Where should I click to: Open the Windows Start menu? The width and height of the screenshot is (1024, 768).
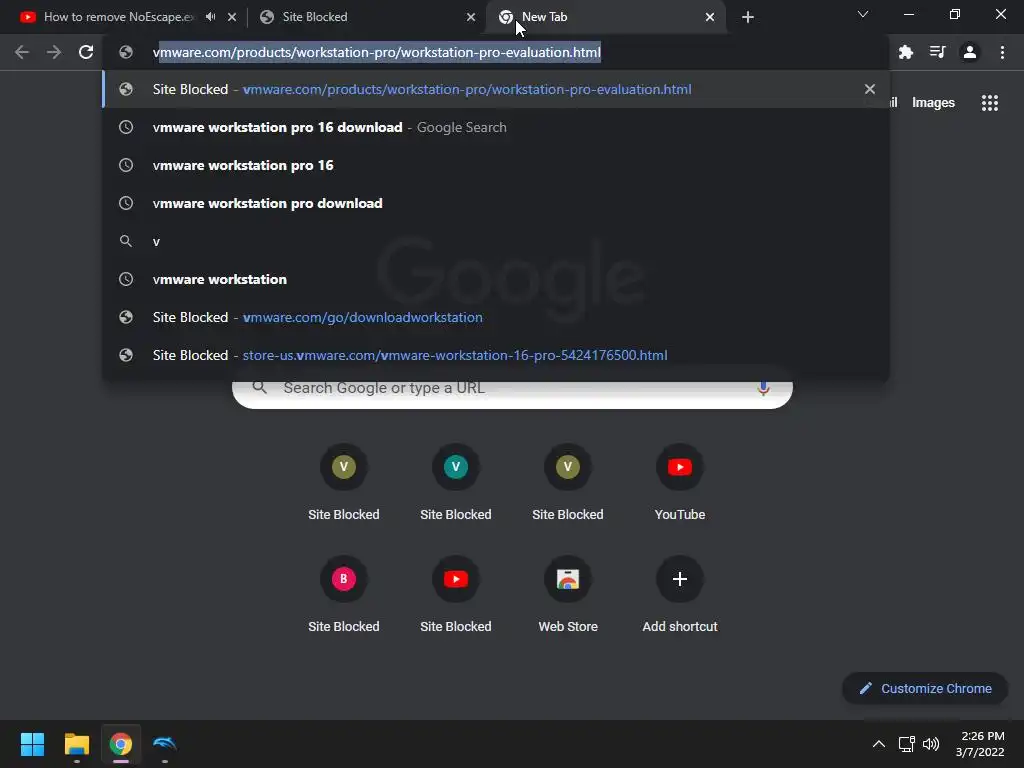(x=32, y=744)
